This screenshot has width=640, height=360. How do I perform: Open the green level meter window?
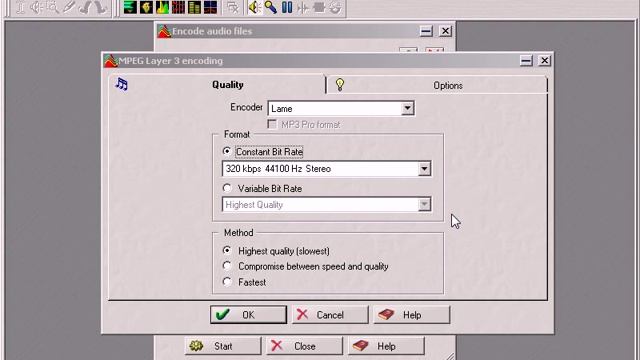[x=130, y=7]
